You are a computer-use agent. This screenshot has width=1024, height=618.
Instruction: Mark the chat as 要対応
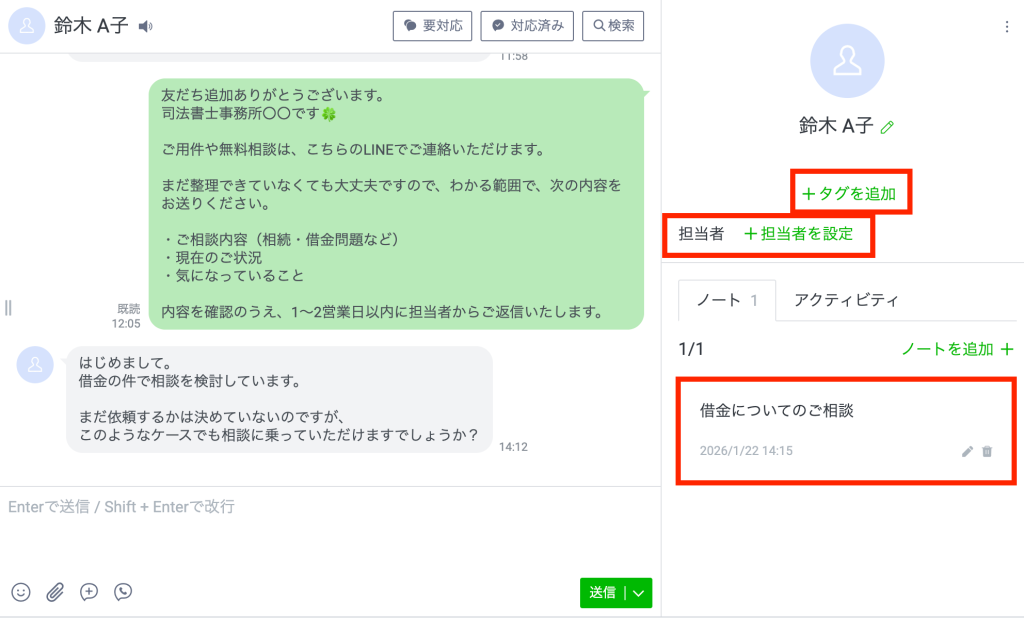click(432, 26)
